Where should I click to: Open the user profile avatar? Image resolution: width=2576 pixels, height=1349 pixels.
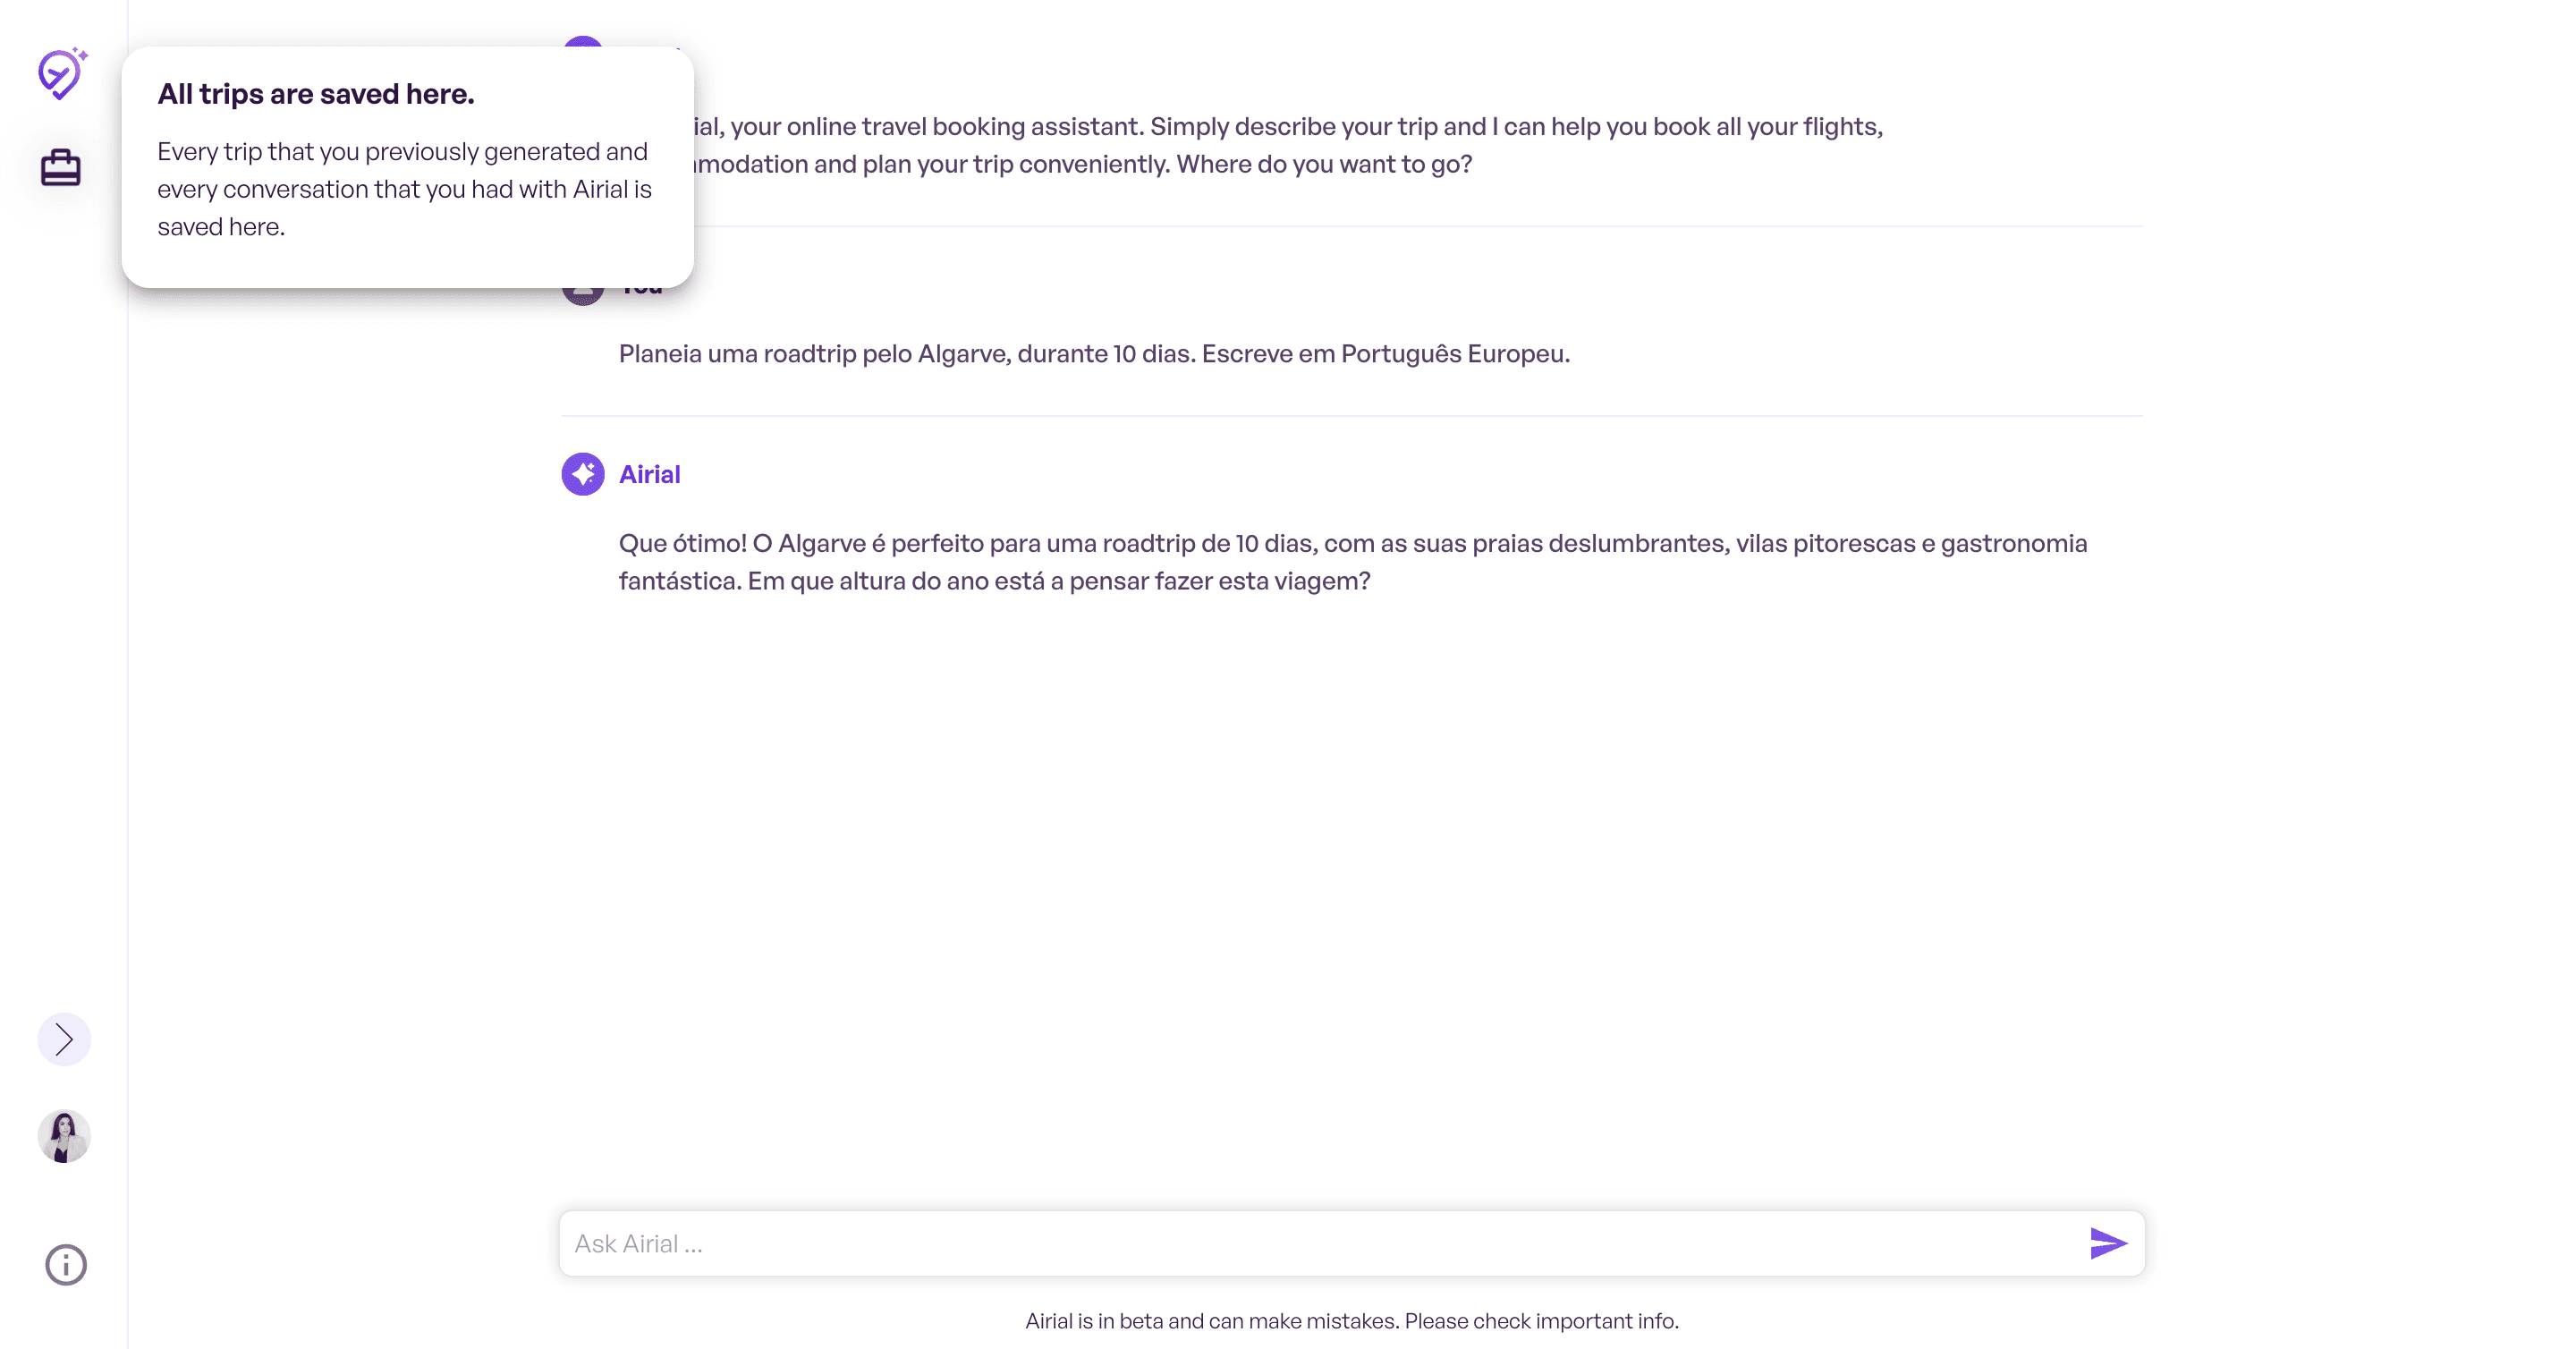[x=64, y=1136]
